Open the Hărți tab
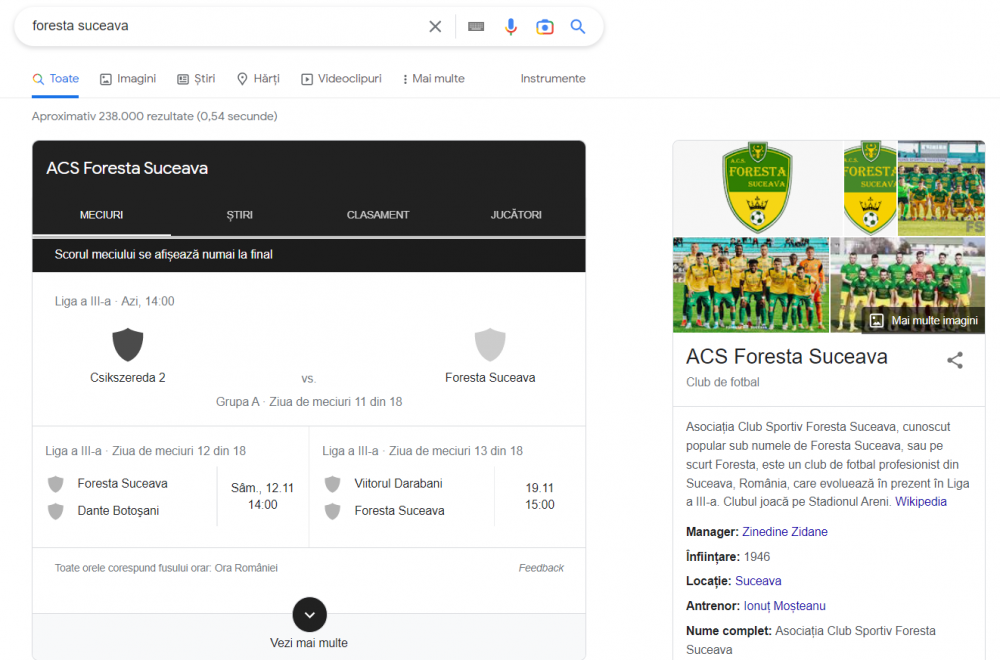 (258, 79)
